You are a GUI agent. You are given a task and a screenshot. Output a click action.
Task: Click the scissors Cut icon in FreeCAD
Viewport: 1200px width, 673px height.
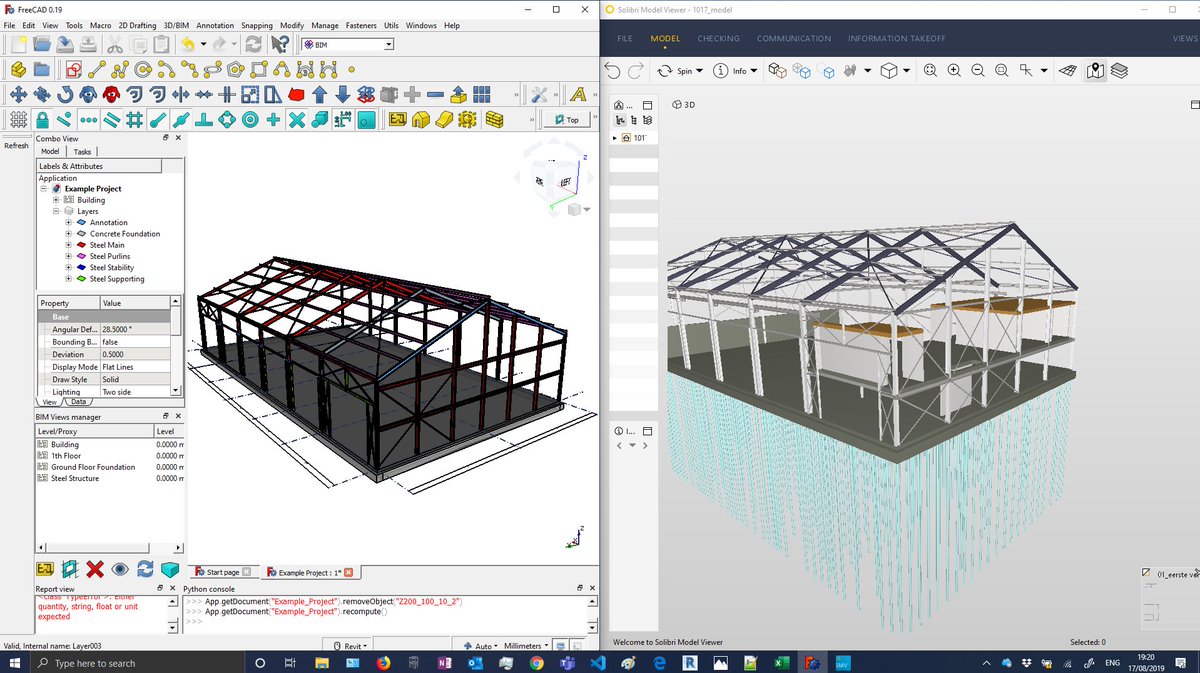[114, 44]
